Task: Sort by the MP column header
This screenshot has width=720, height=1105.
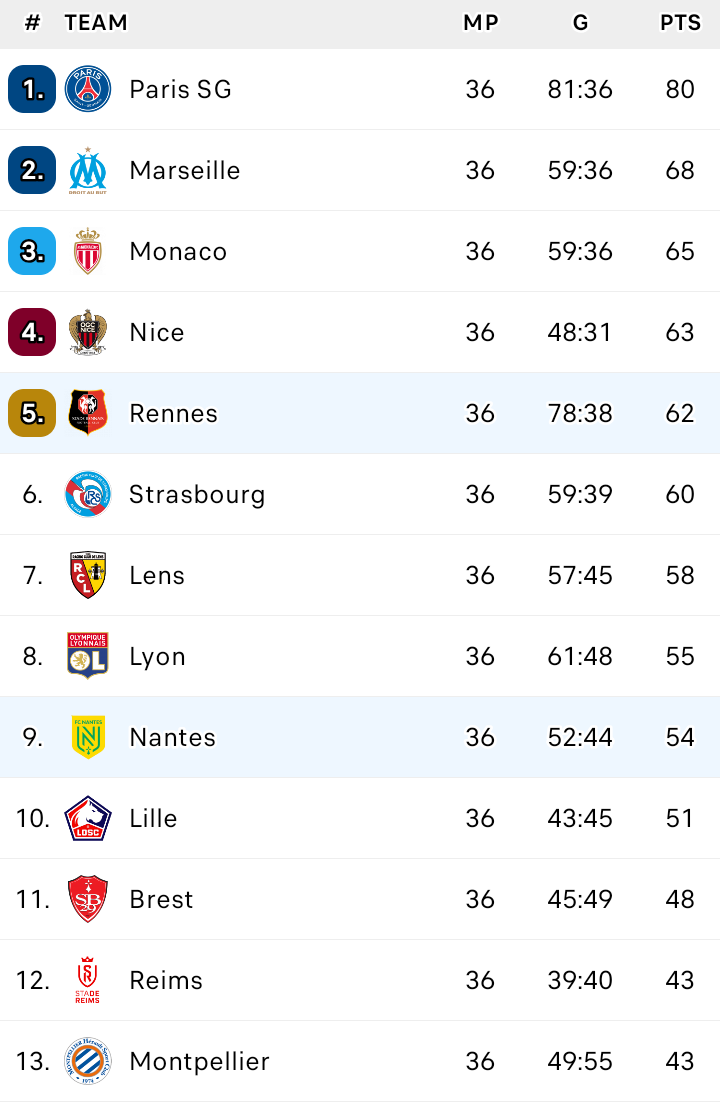Action: [x=480, y=23]
